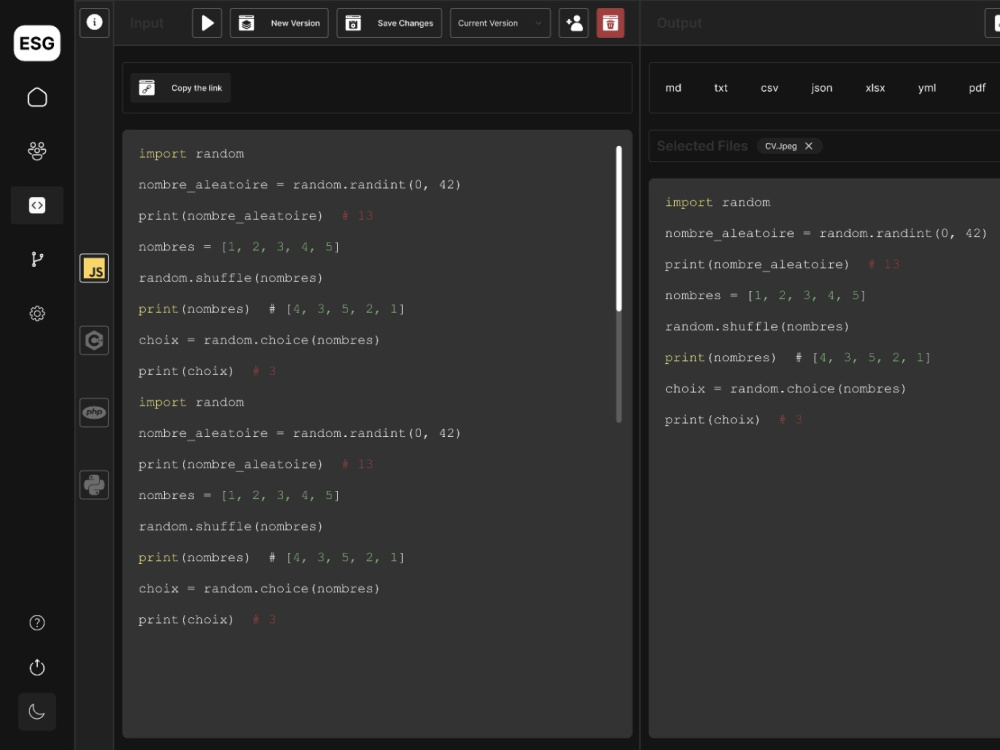Click the Copy the link button
The width and height of the screenshot is (1000, 750).
pyautogui.click(x=180, y=88)
